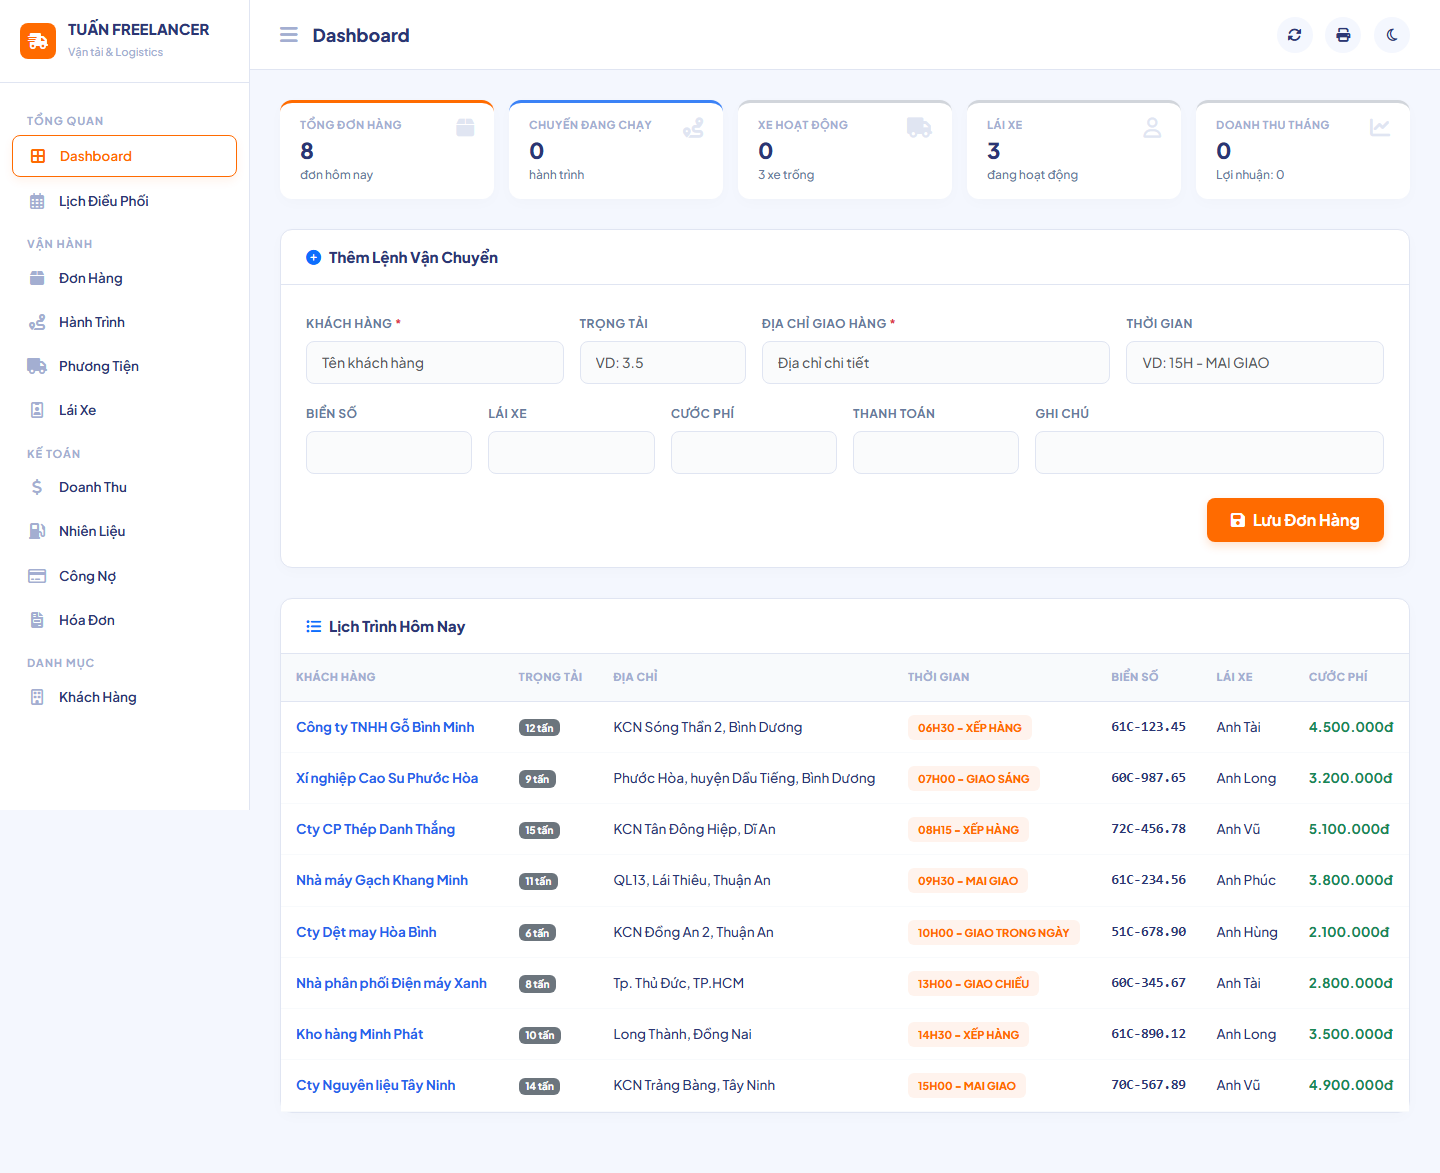The image size is (1440, 1173).
Task: Open customer Nhà phân phối Điện máy Xanh
Action: tap(391, 983)
